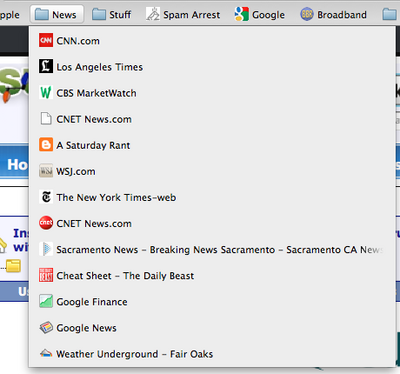This screenshot has width=400, height=374.
Task: Click the WSJ favicon icon
Action: [x=46, y=171]
